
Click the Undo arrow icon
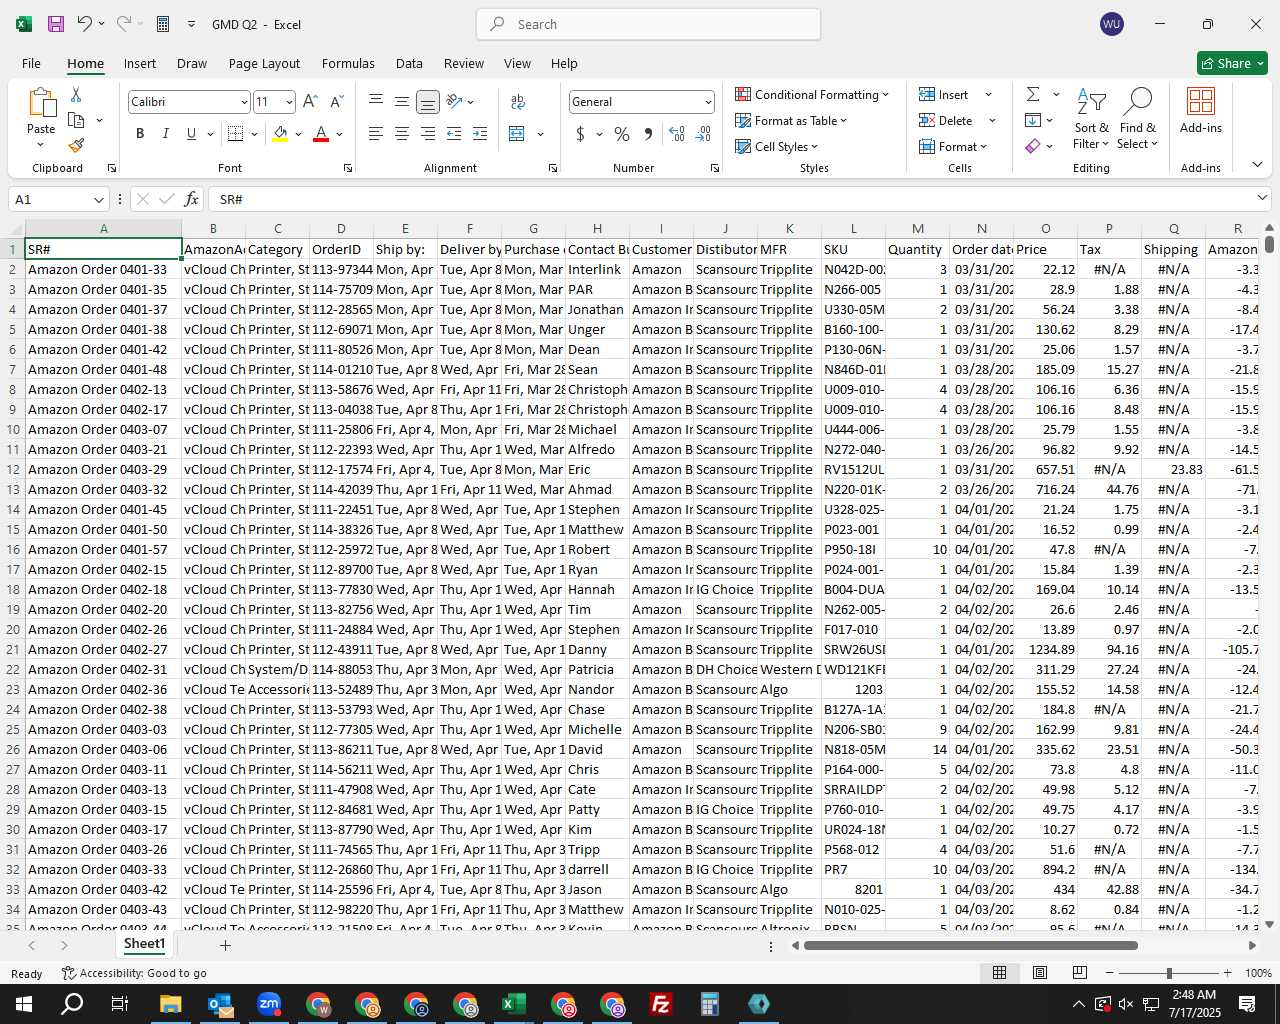click(85, 24)
